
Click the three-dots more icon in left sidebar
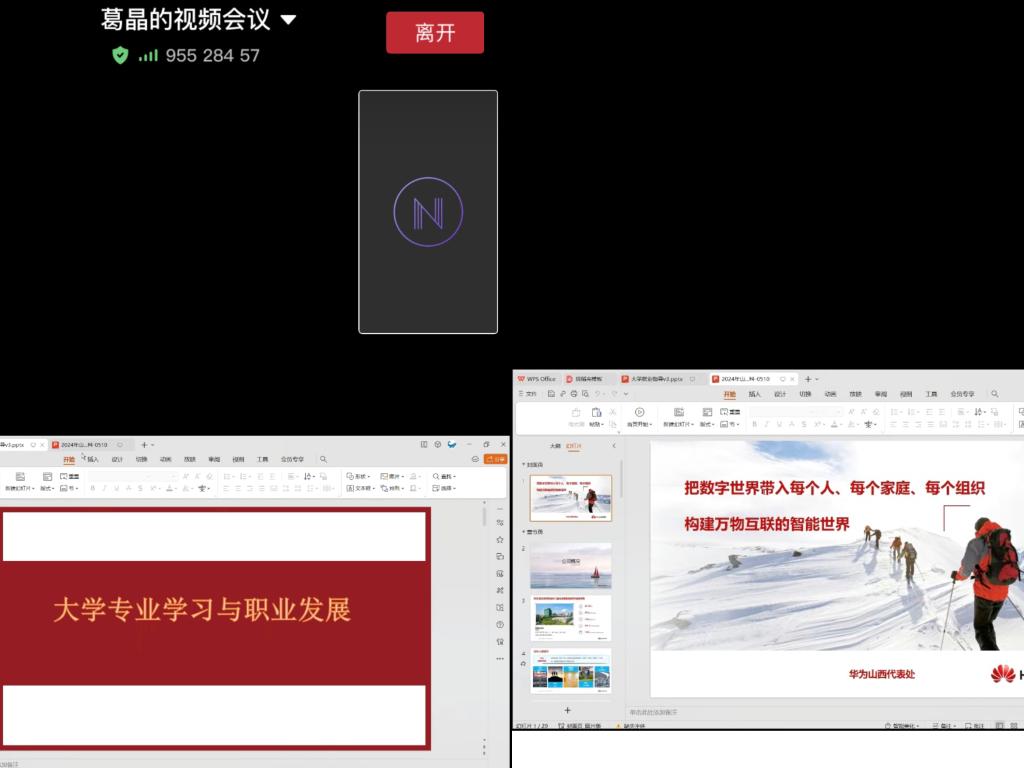(499, 658)
